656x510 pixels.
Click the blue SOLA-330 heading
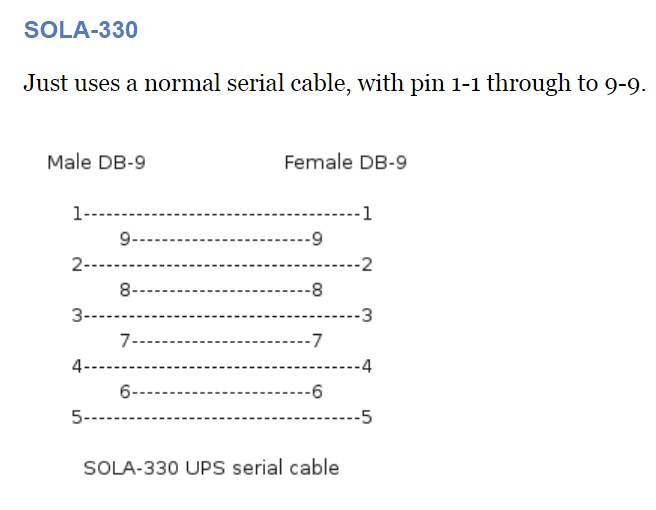click(80, 31)
